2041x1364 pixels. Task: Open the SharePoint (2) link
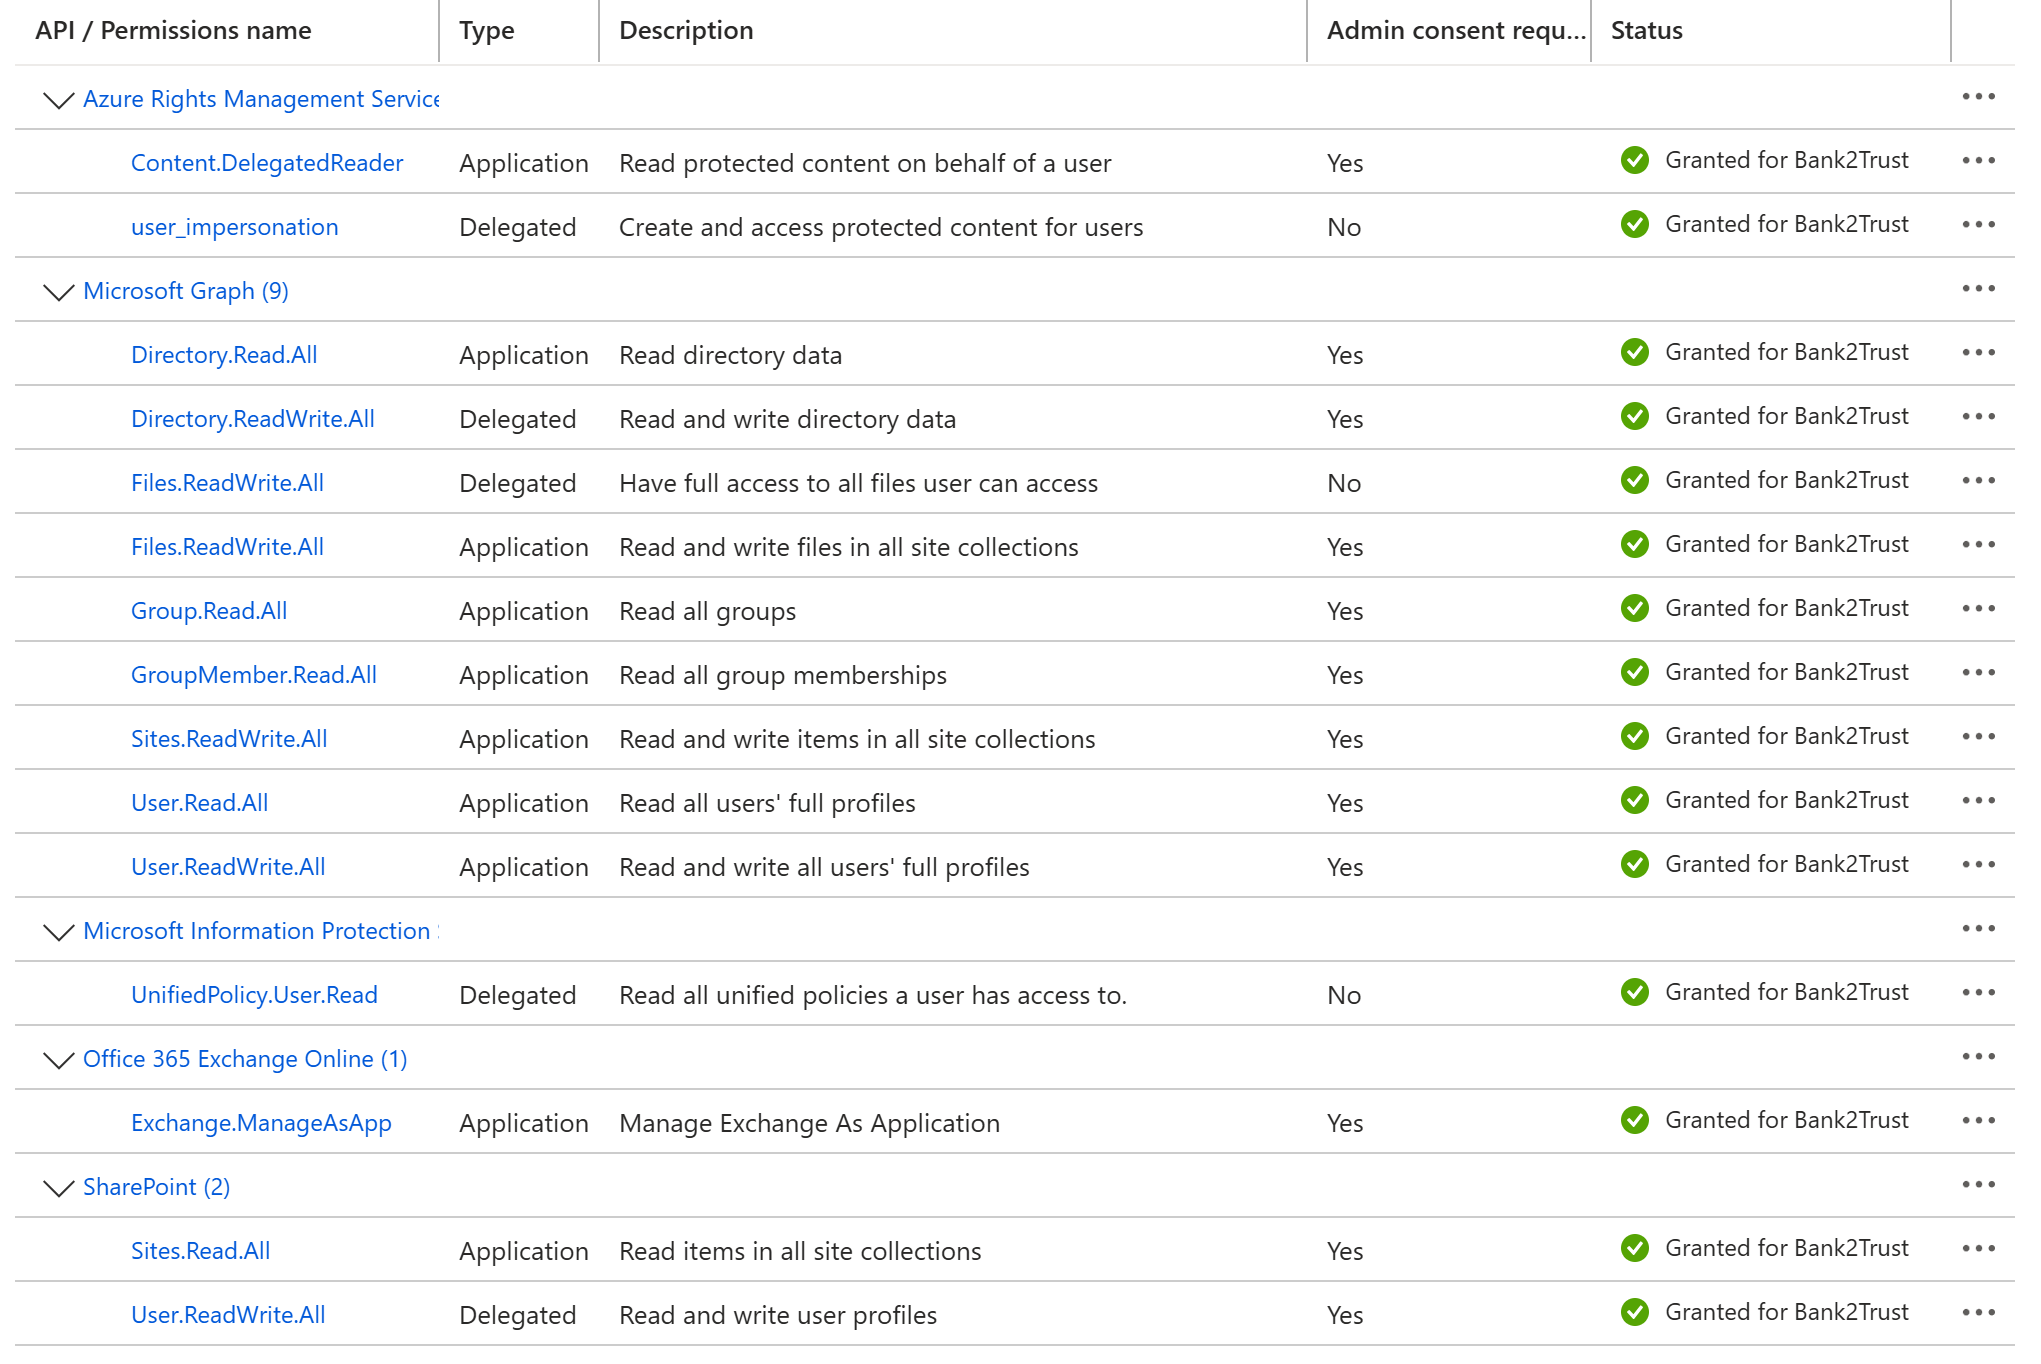click(157, 1187)
